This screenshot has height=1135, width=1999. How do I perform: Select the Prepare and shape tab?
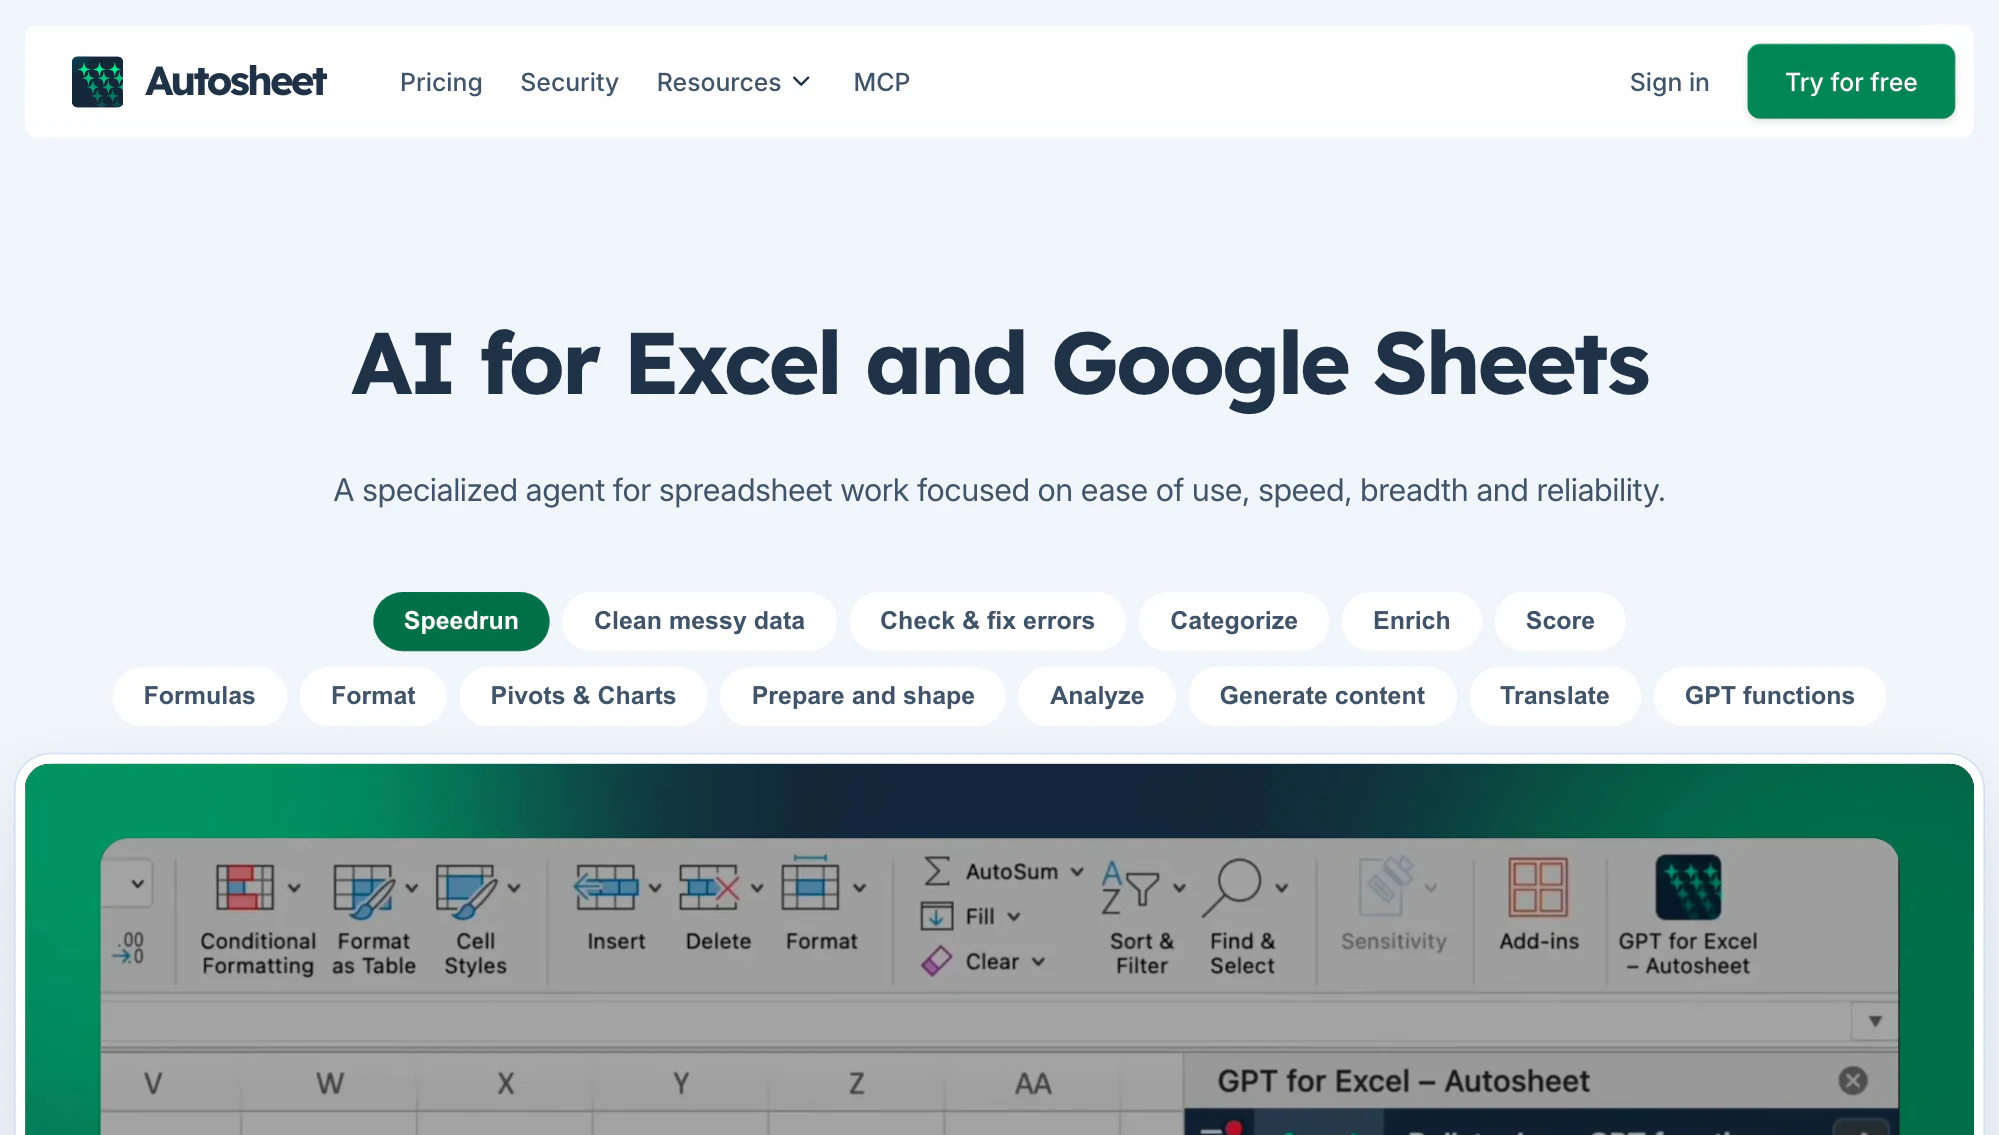863,696
